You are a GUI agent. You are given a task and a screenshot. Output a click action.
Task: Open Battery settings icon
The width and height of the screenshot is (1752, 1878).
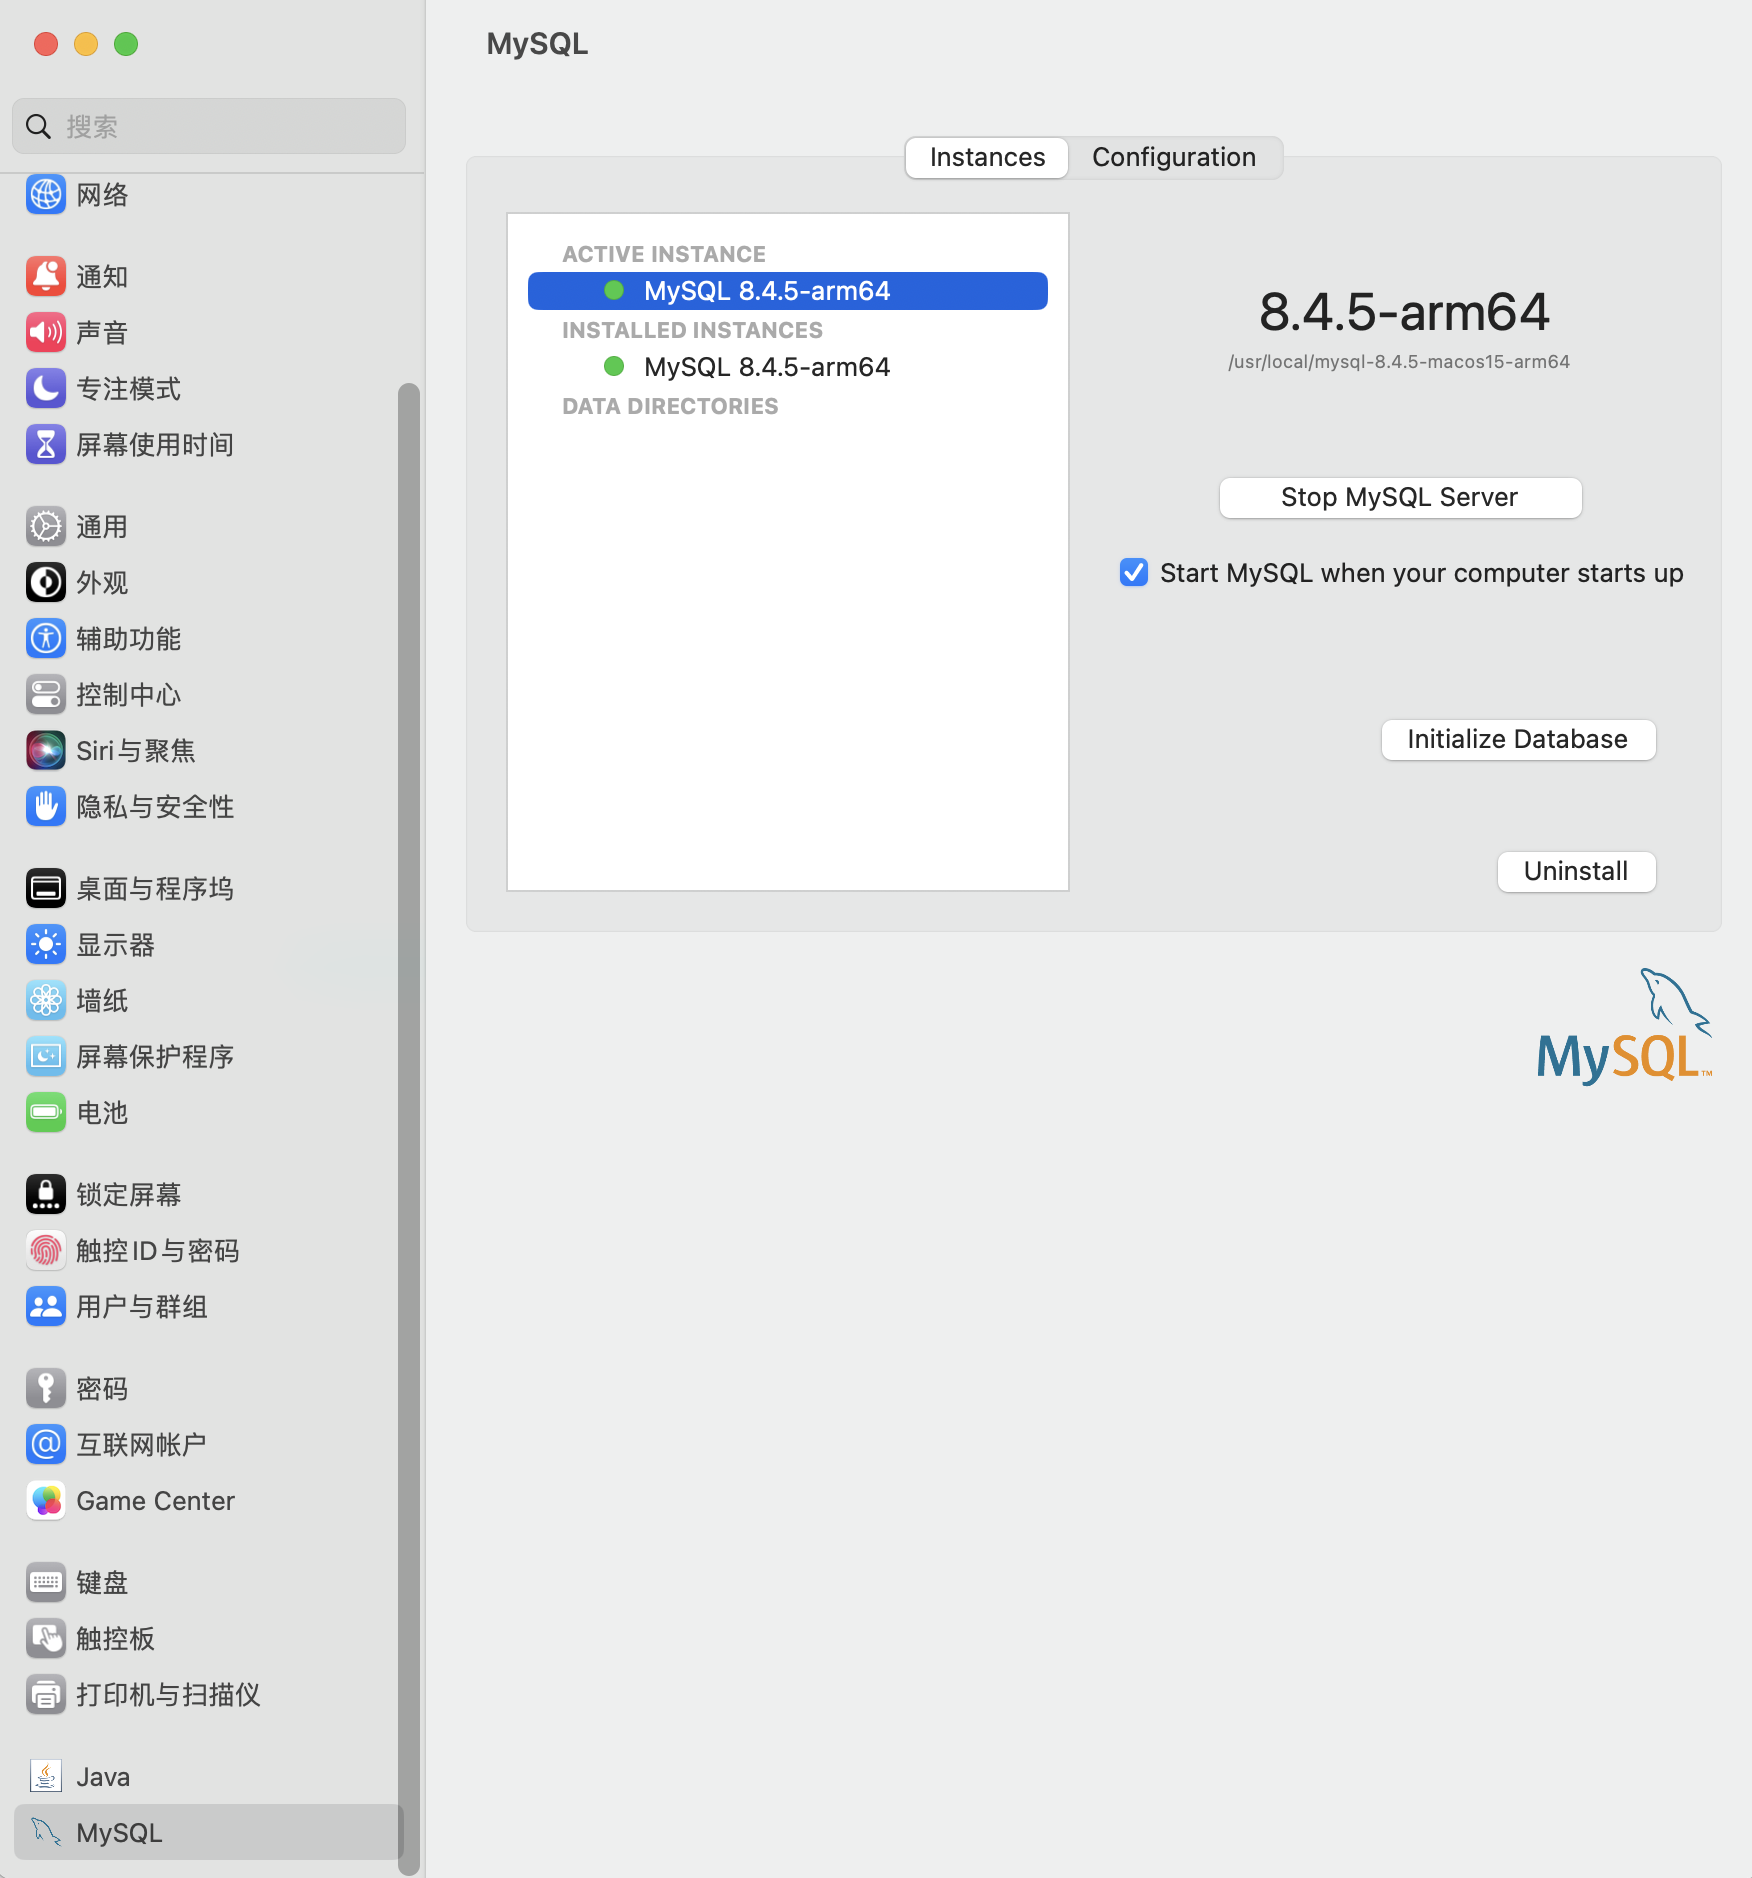(46, 1112)
